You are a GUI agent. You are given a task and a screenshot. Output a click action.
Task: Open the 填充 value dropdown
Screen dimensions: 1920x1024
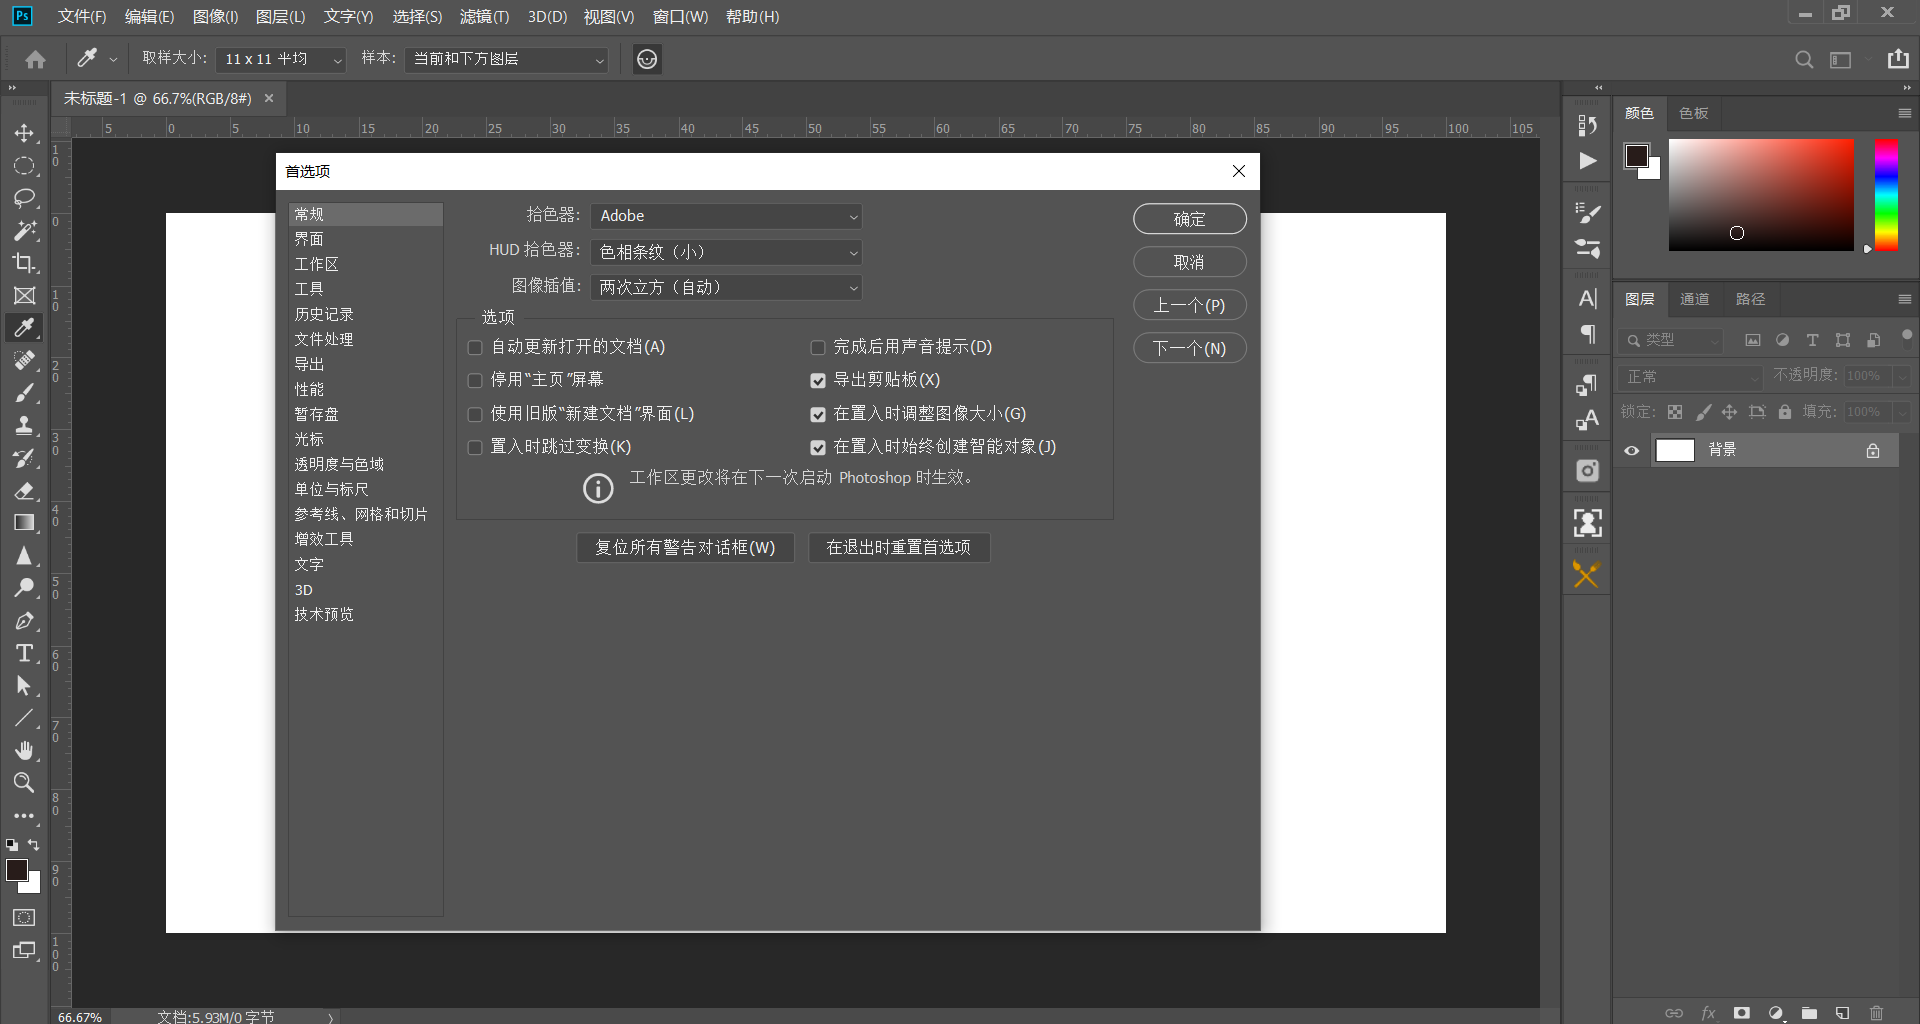coord(1901,413)
